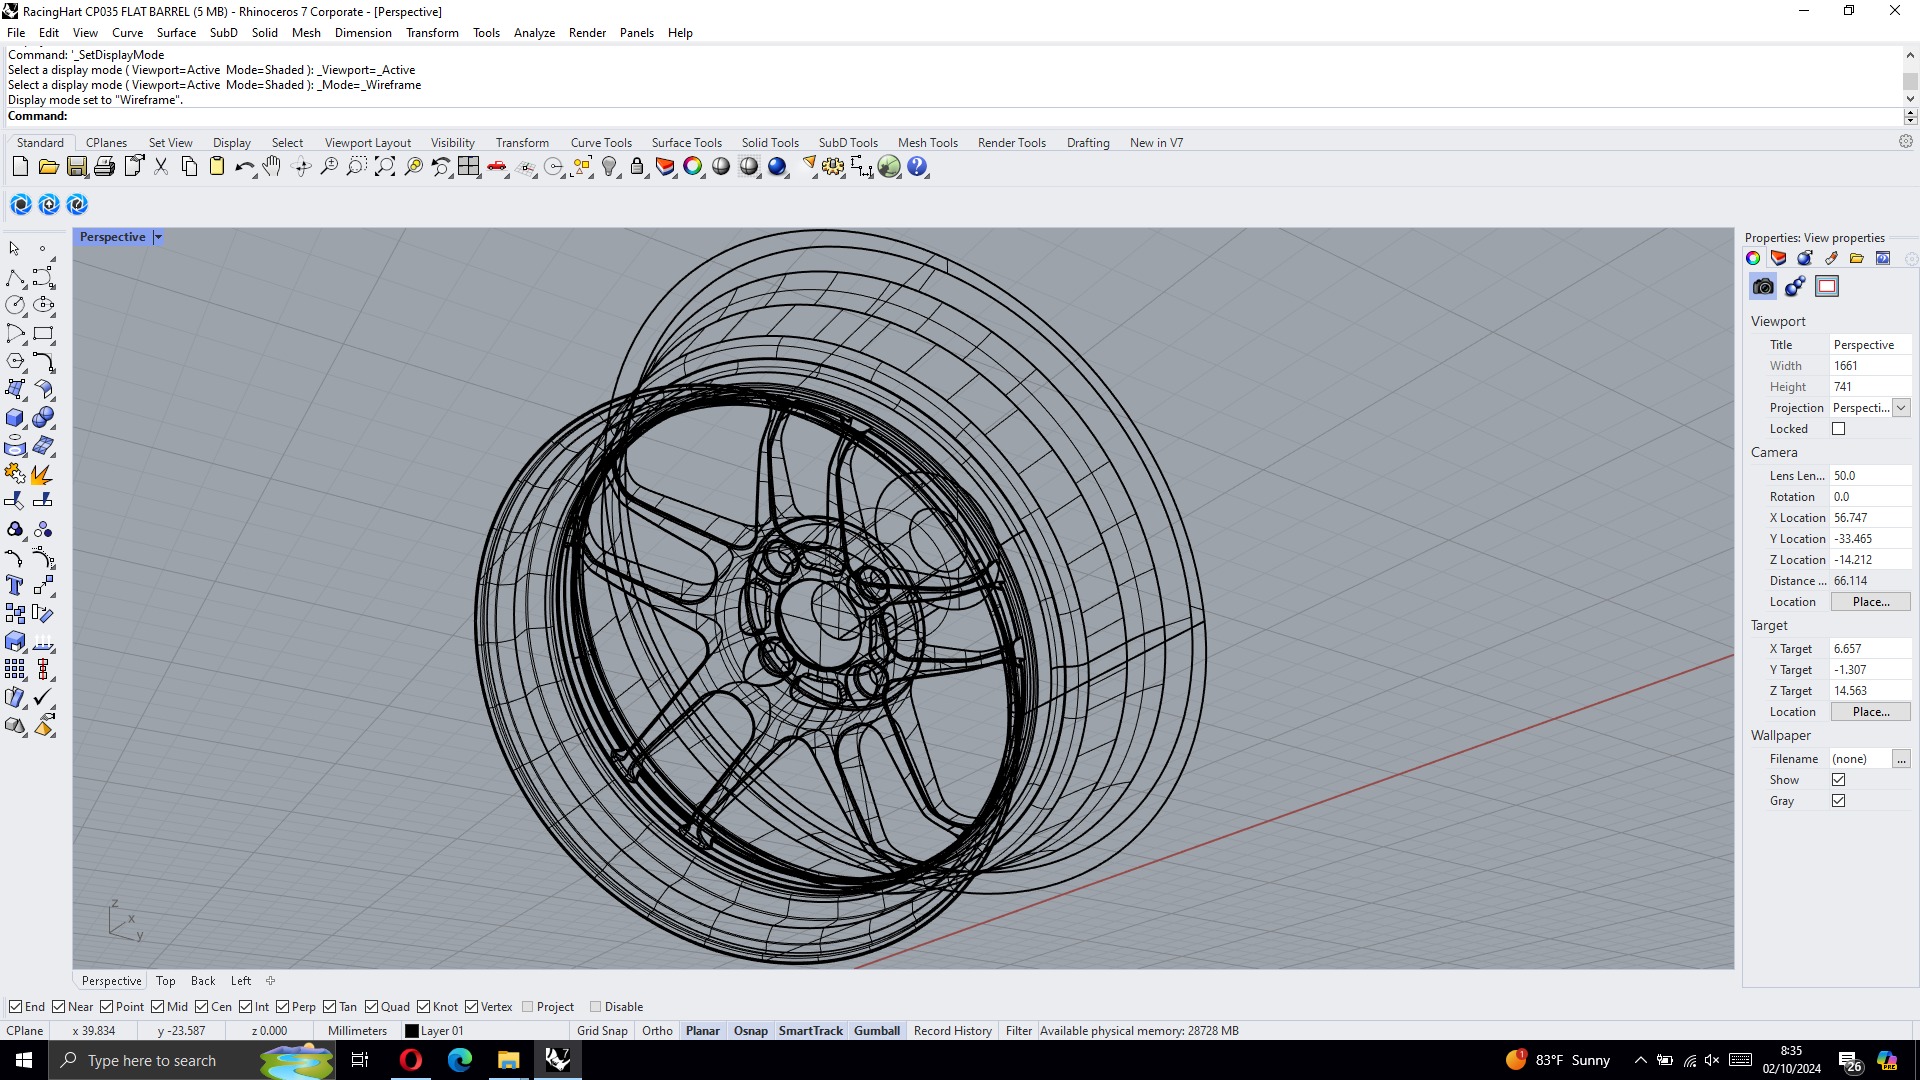
Task: Click the Zoom Extents icon
Action: 384,167
